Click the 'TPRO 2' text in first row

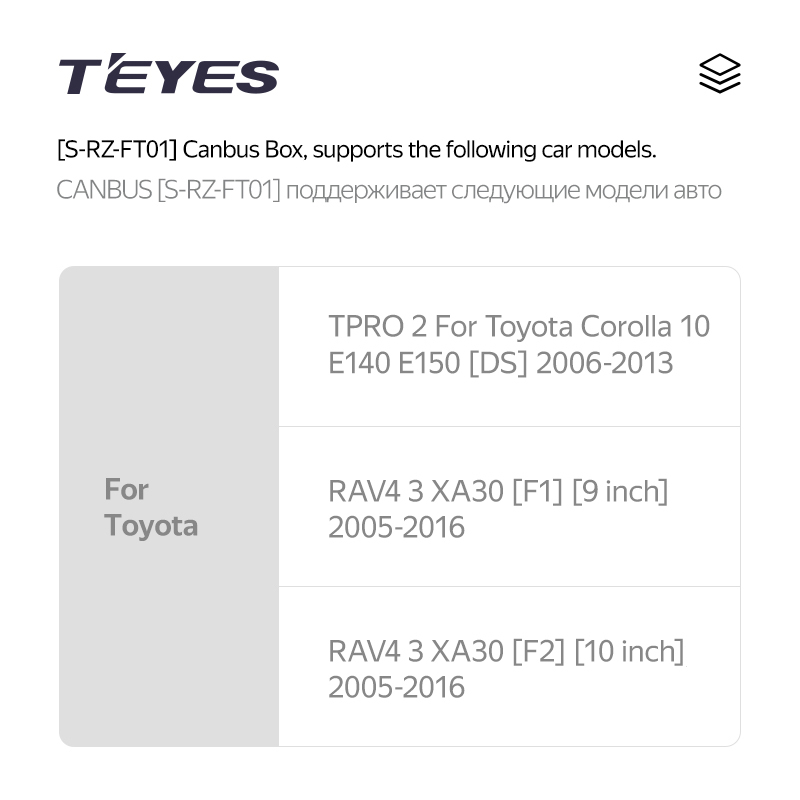378,326
